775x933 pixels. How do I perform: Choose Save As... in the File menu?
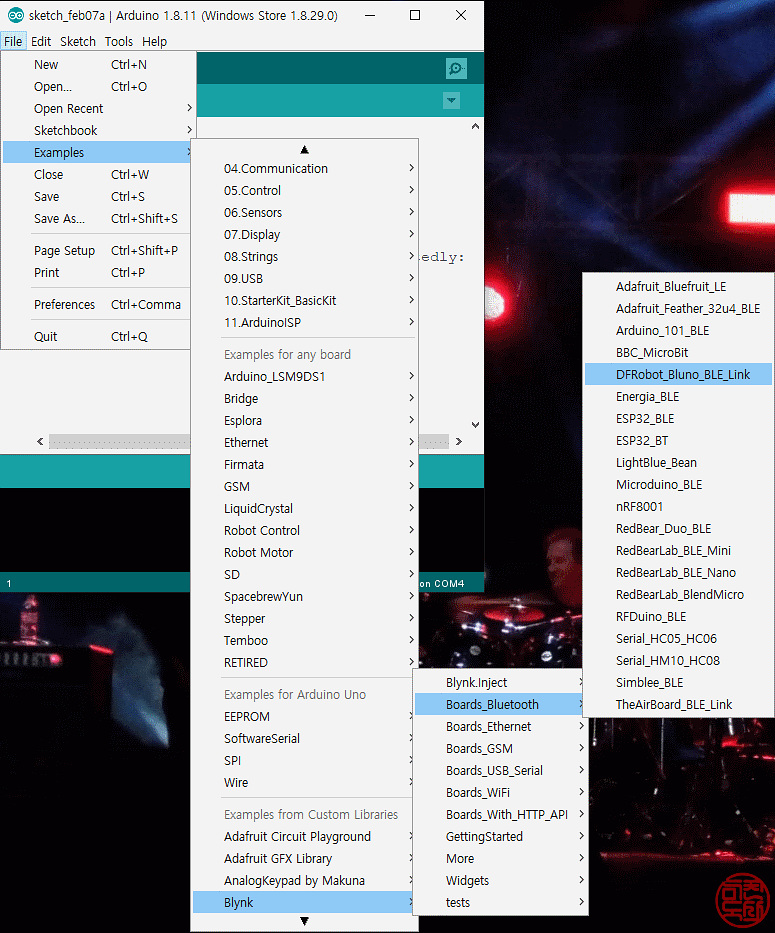coord(97,219)
